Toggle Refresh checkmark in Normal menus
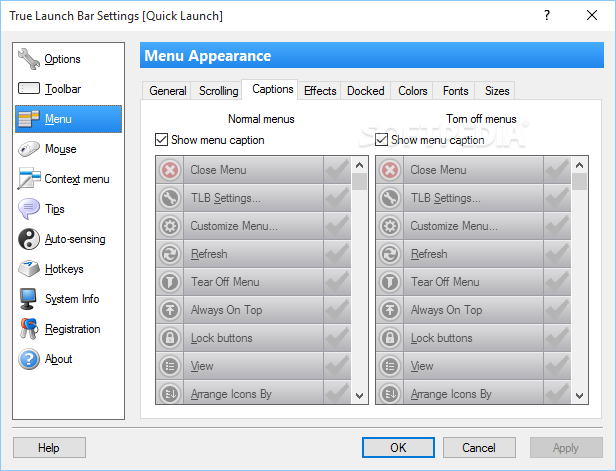Viewport: 616px width, 471px height. (x=337, y=254)
